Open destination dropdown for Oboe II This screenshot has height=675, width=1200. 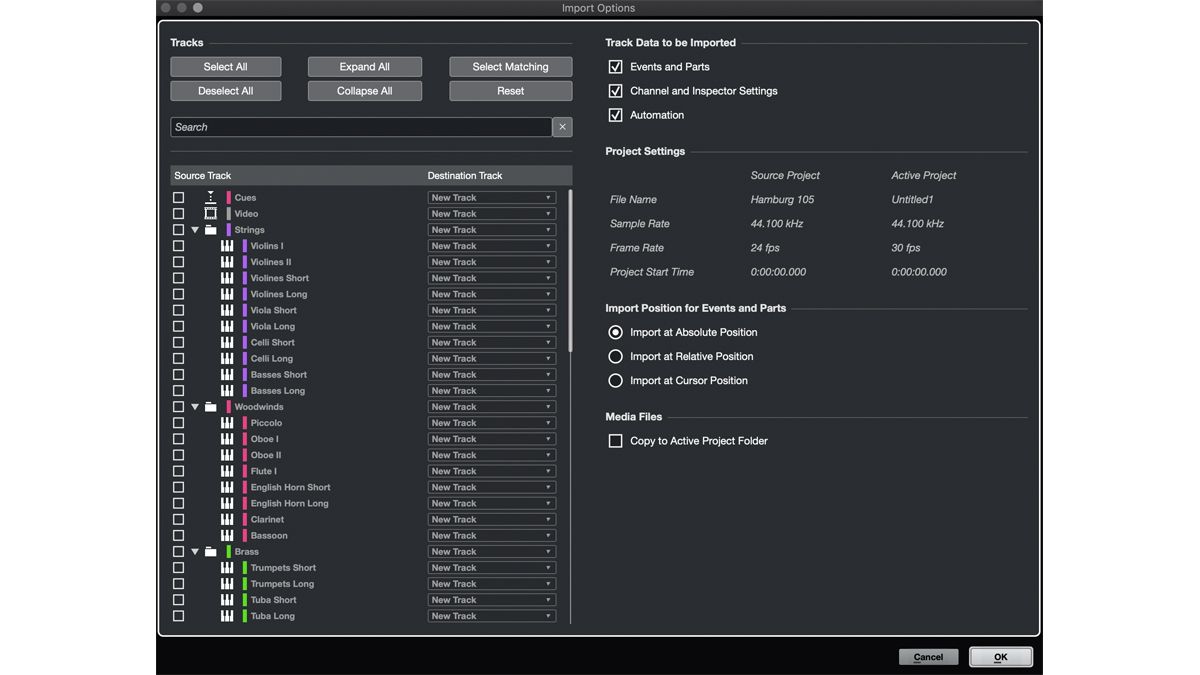(491, 455)
